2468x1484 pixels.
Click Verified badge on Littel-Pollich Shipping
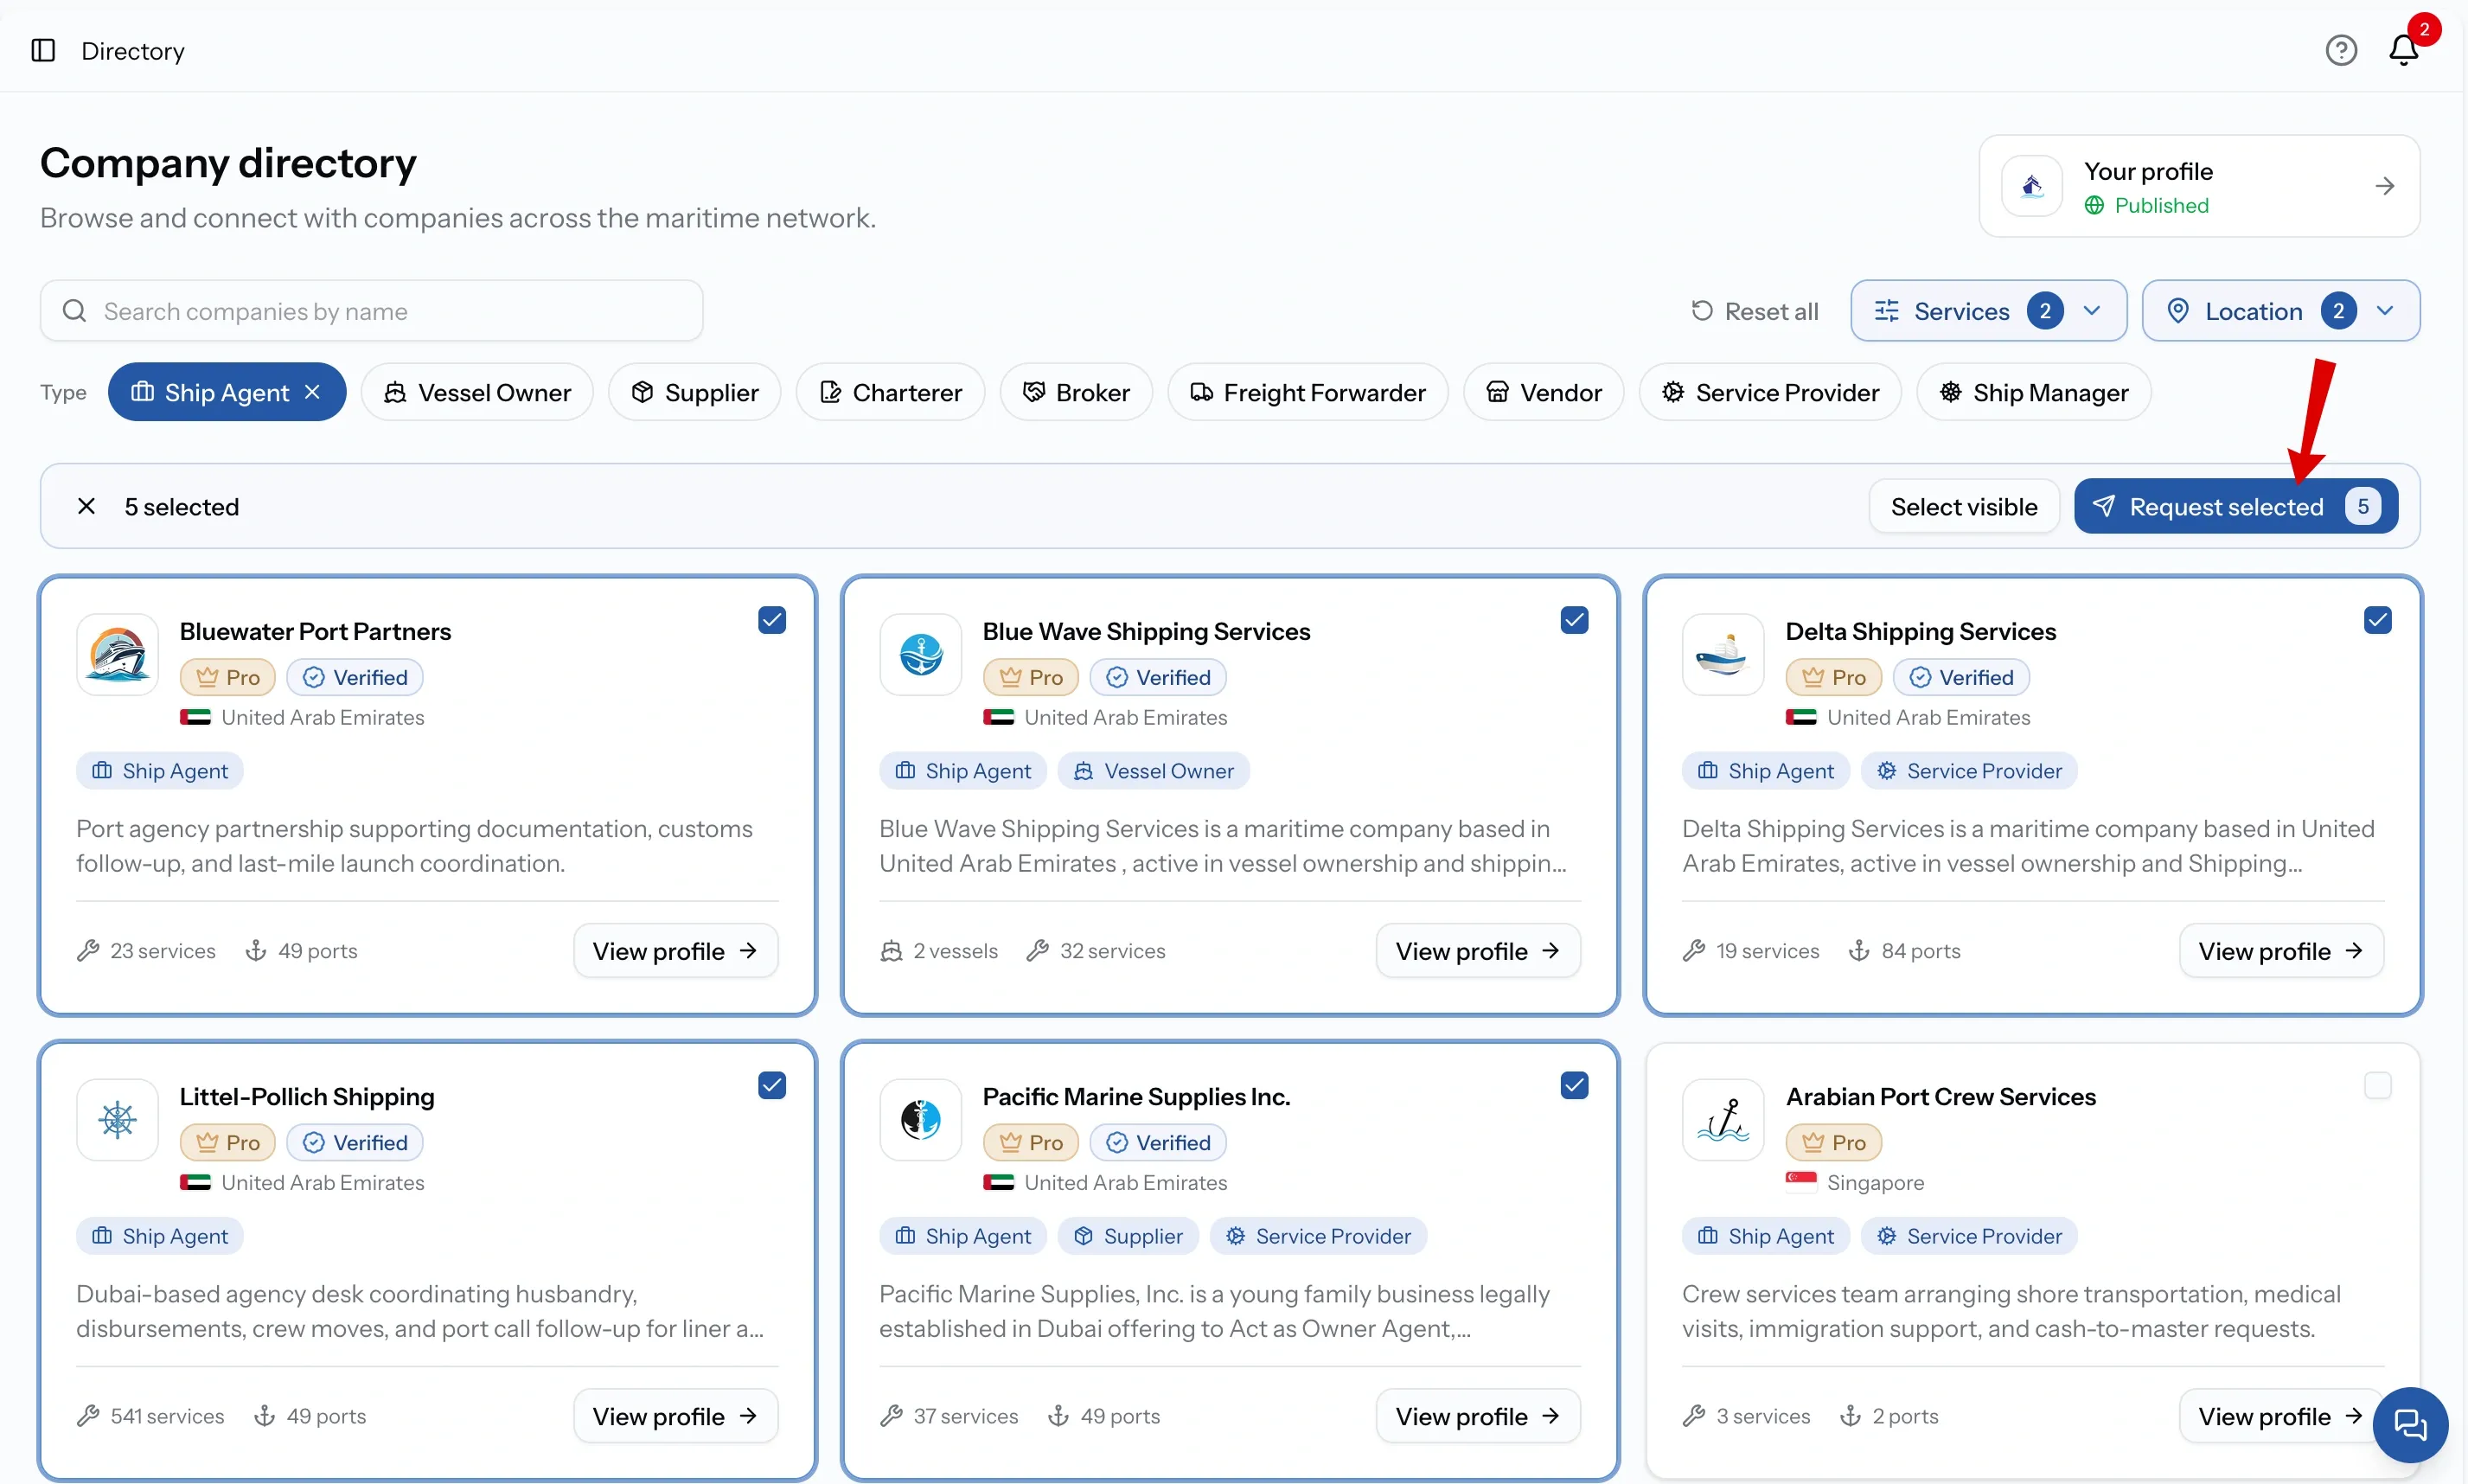click(355, 1142)
